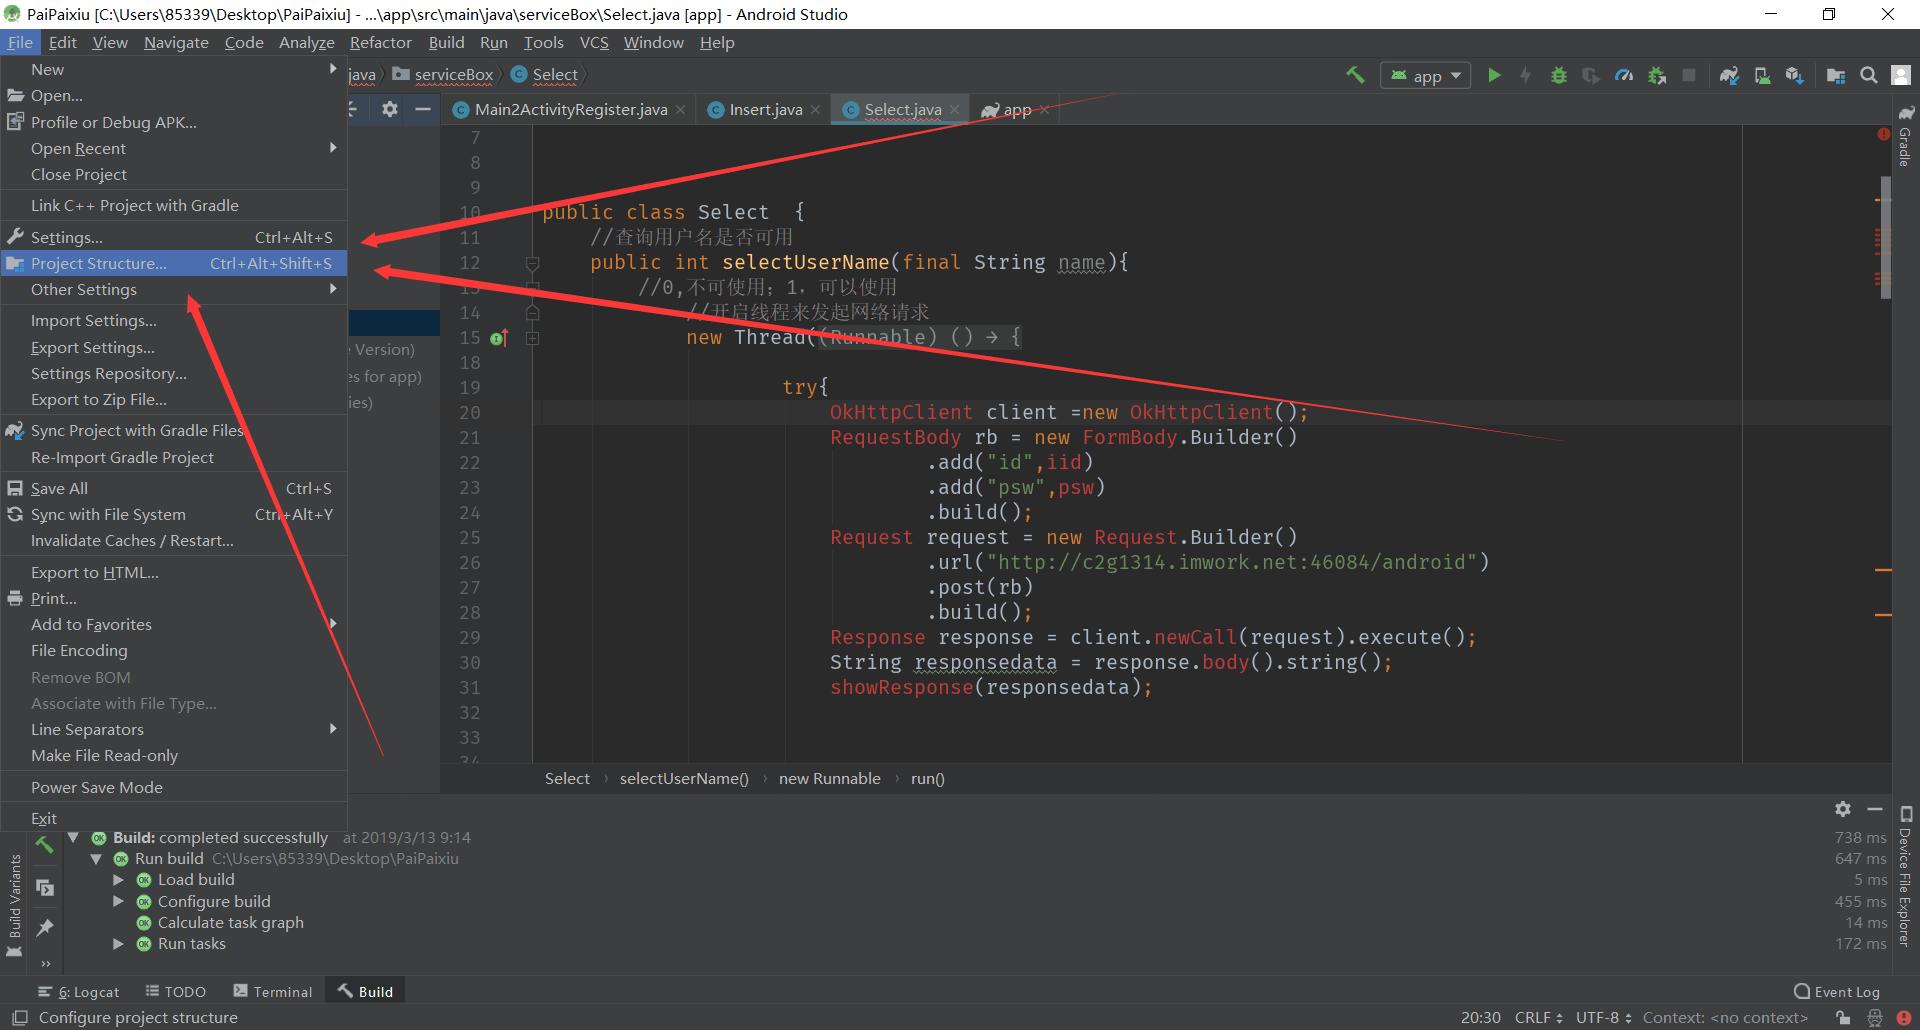Change CRLF line separator in status bar

click(x=1538, y=1018)
